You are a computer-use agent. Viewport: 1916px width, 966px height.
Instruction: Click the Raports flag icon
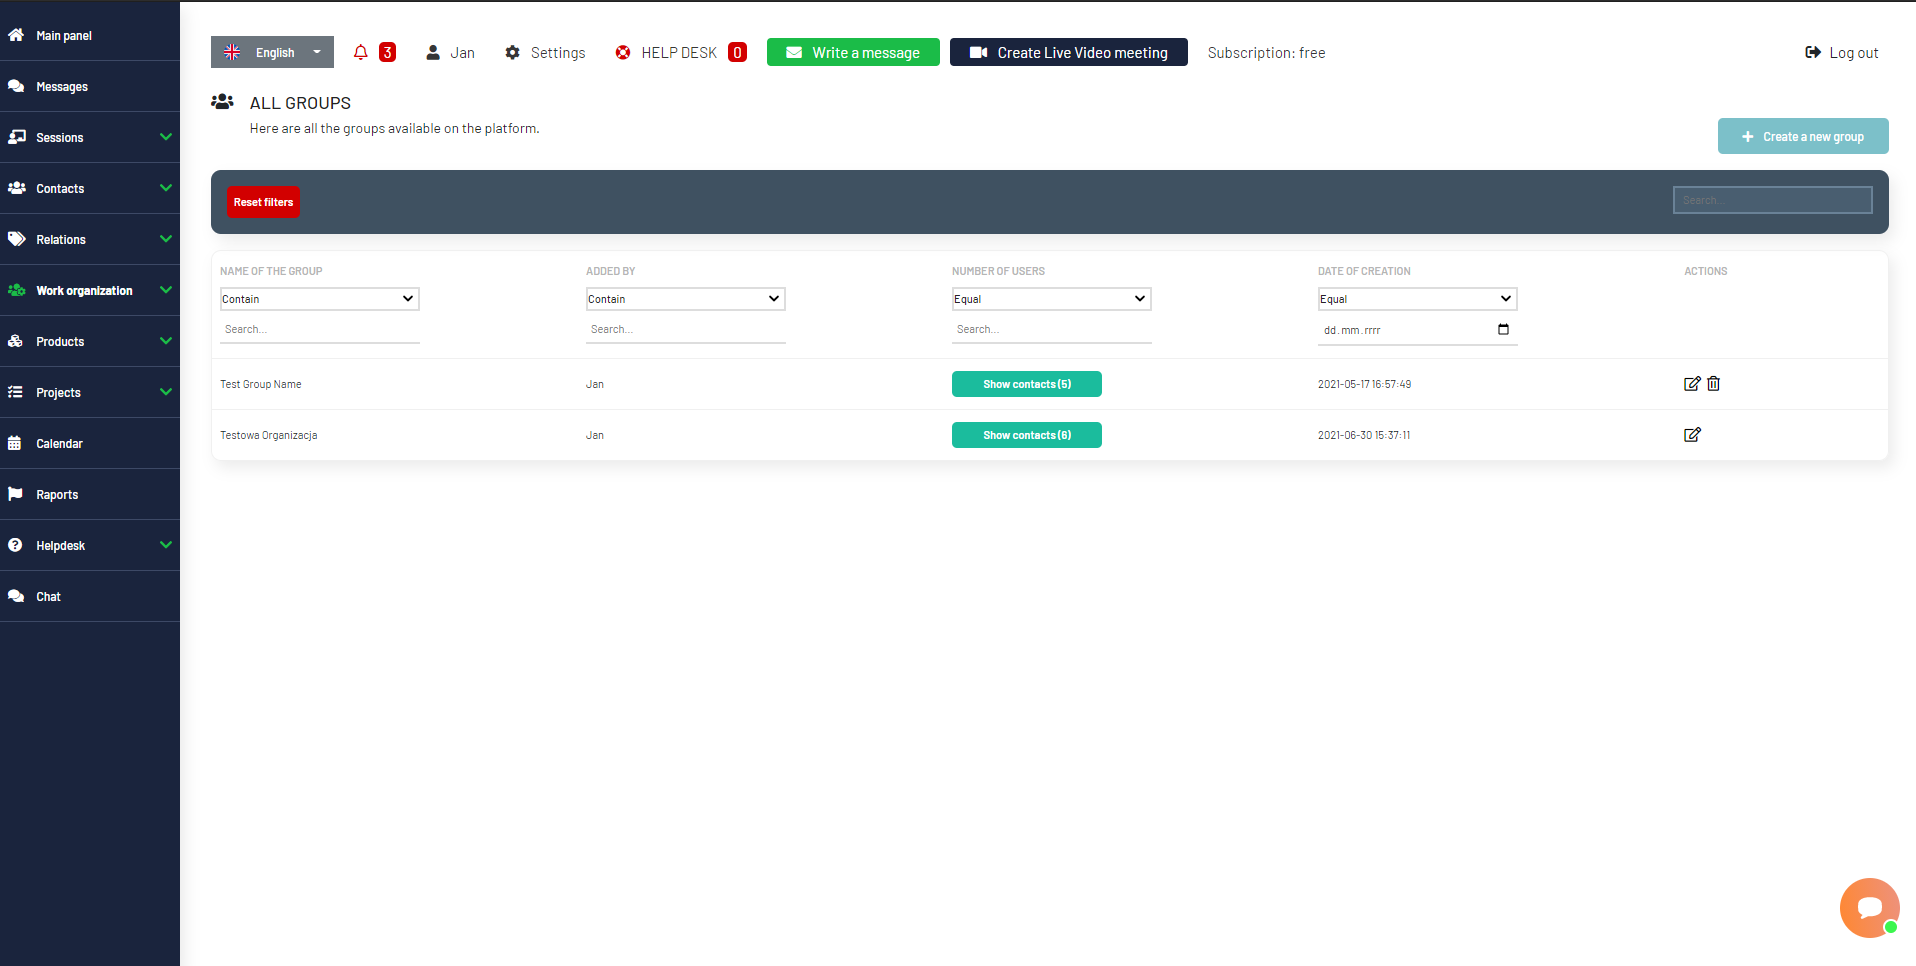click(x=16, y=493)
